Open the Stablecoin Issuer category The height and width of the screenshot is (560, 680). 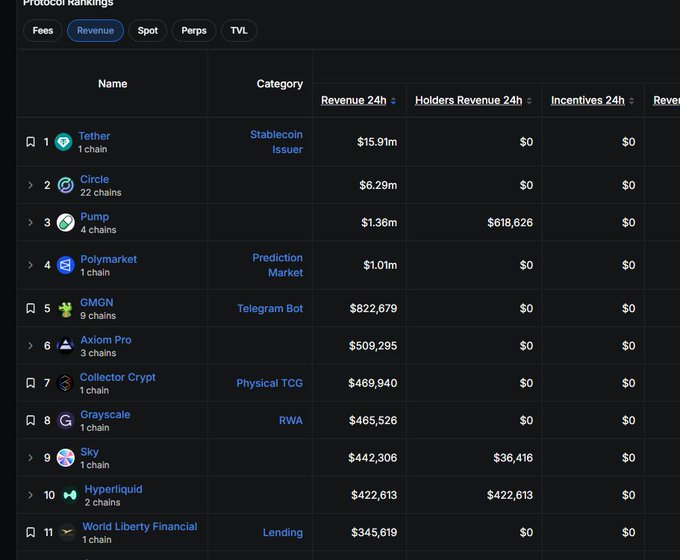click(276, 142)
